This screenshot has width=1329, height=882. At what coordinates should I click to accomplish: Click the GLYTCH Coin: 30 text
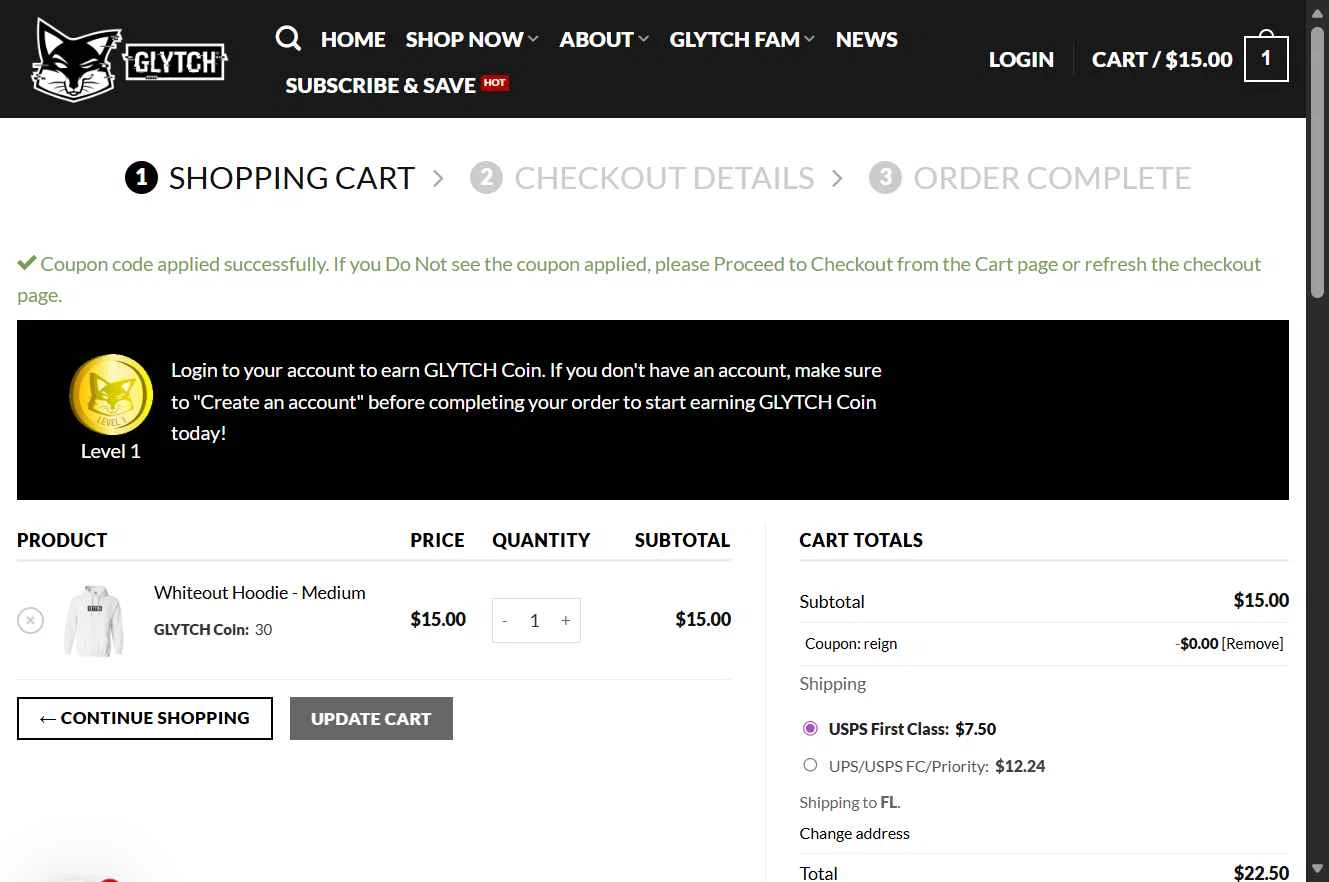[x=213, y=629]
